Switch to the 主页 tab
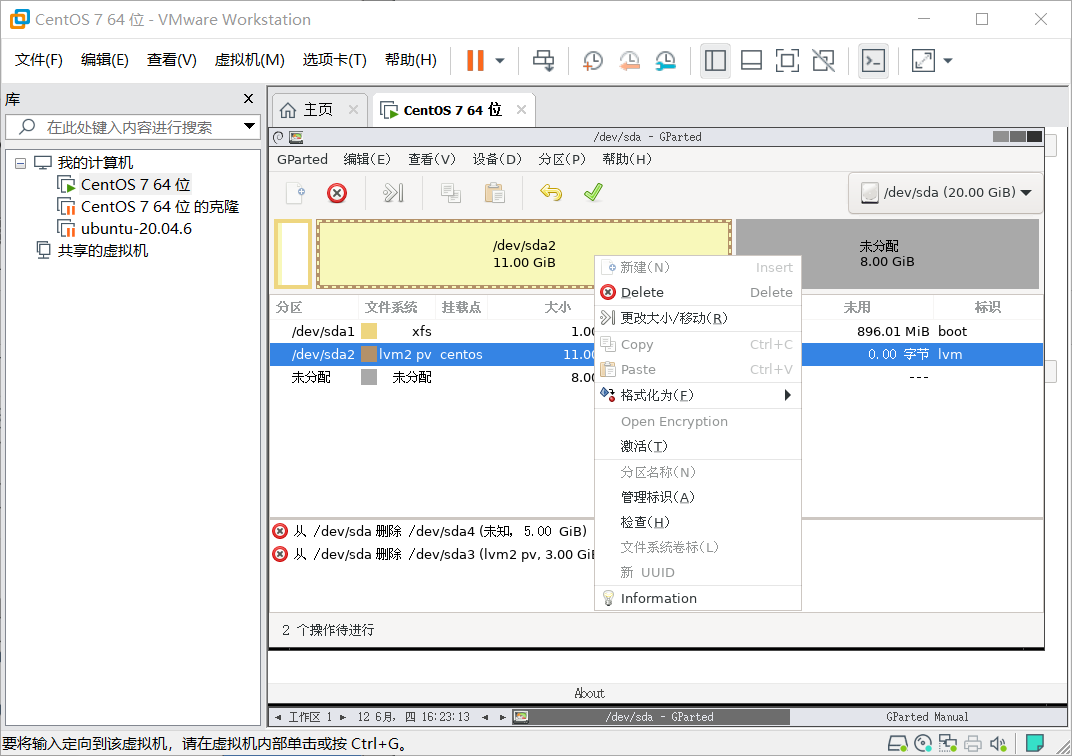1072x756 pixels. 318,110
